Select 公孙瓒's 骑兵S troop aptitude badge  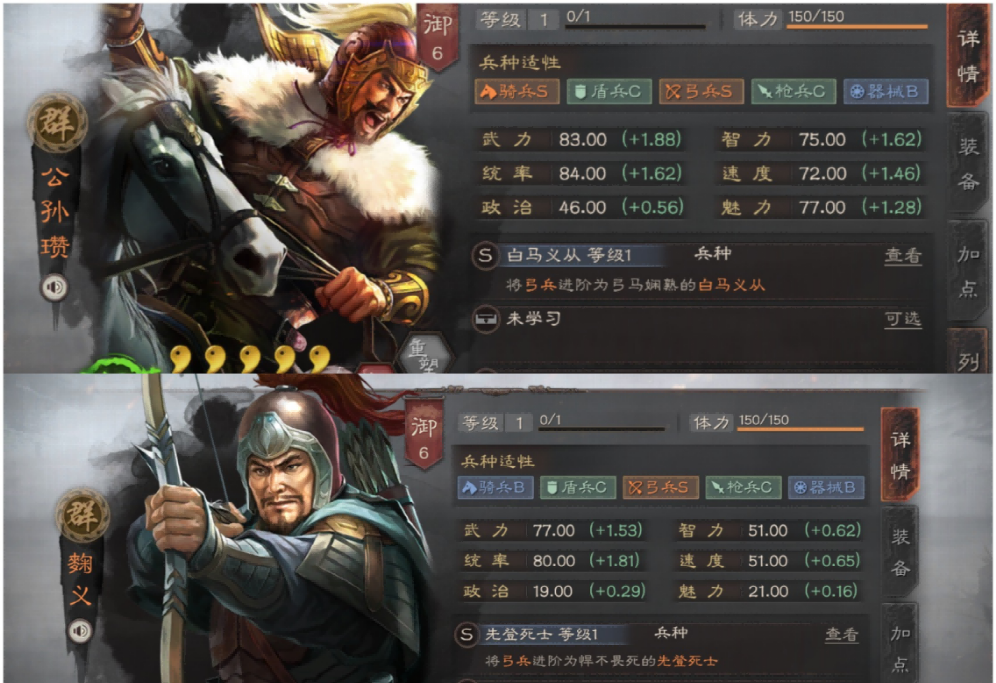[x=516, y=92]
